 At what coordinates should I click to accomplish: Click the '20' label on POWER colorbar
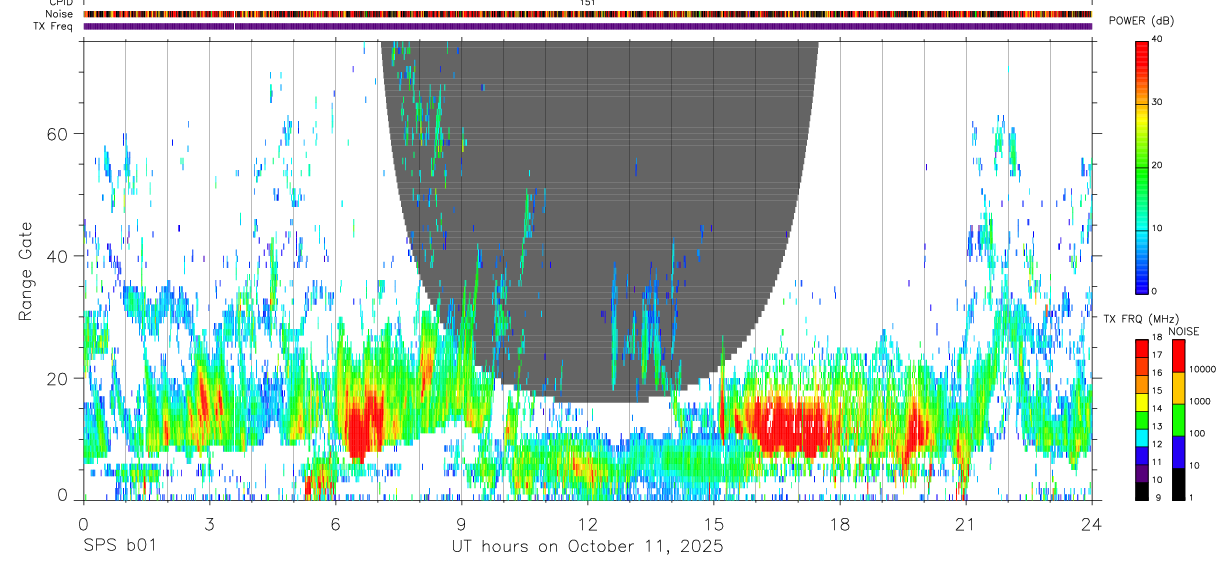click(x=1156, y=166)
